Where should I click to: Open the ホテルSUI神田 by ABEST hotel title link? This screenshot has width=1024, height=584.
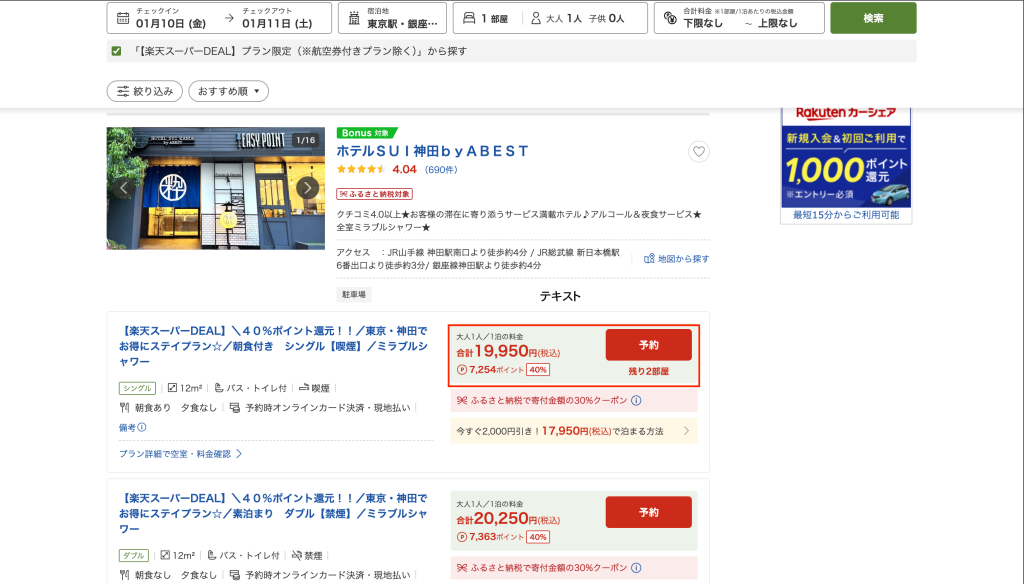tap(432, 151)
